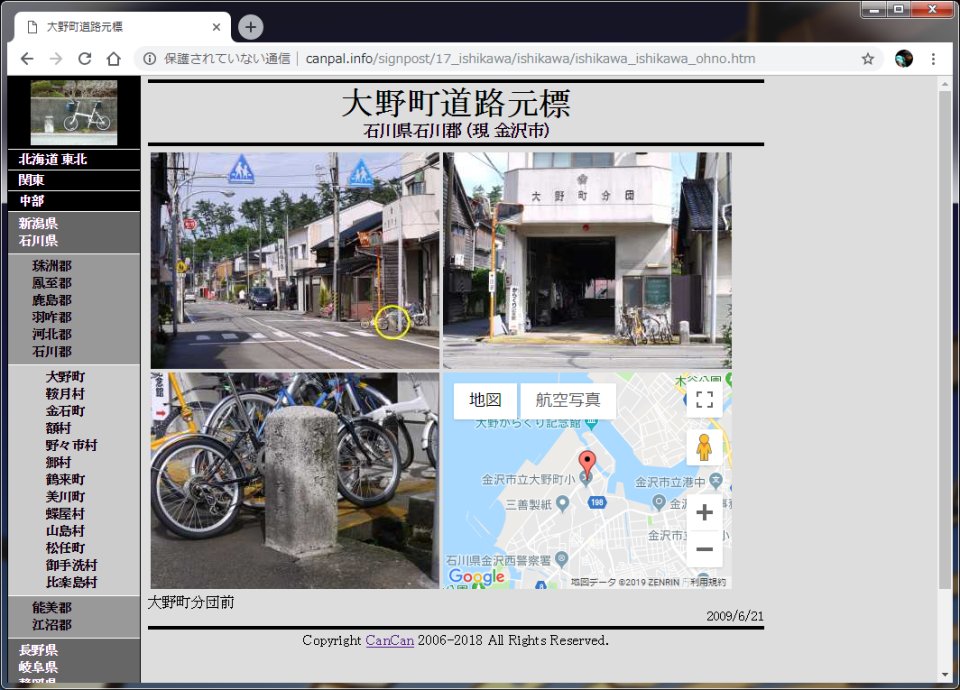960x690 pixels.
Task: Open a new tab with the plus button
Action: [x=250, y=27]
